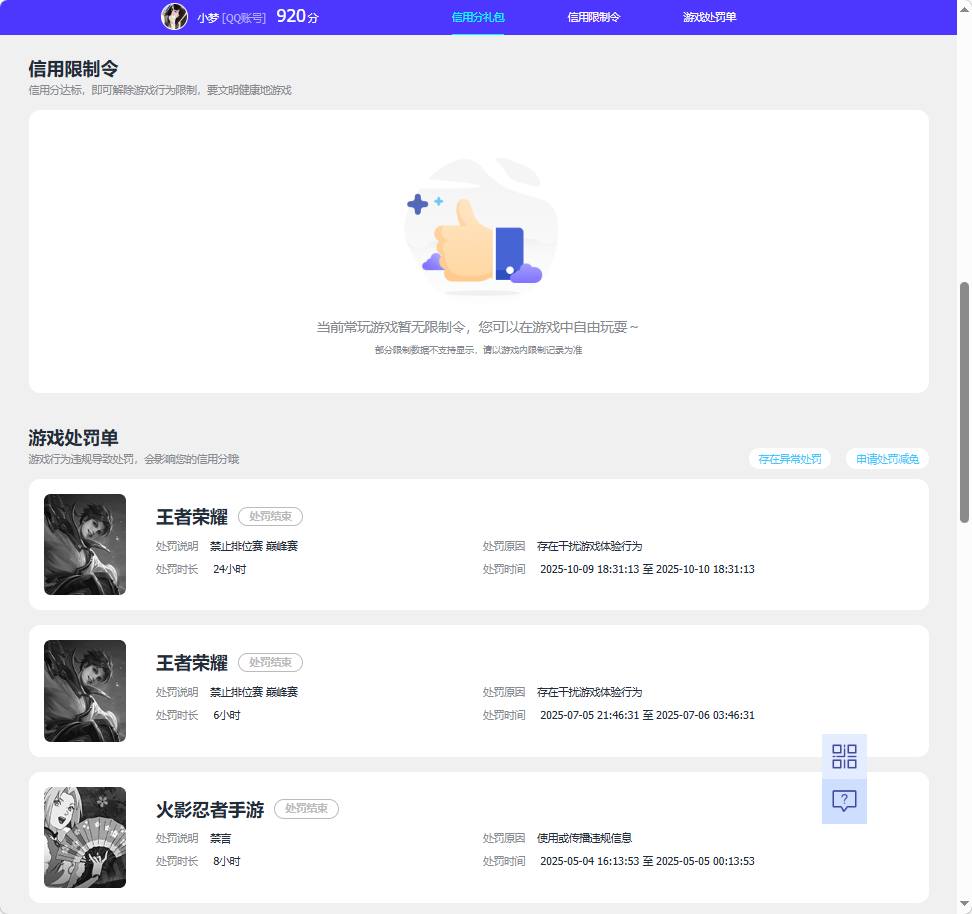Click the 申请处罚减免 button
The height and width of the screenshot is (914, 972).
pos(886,459)
